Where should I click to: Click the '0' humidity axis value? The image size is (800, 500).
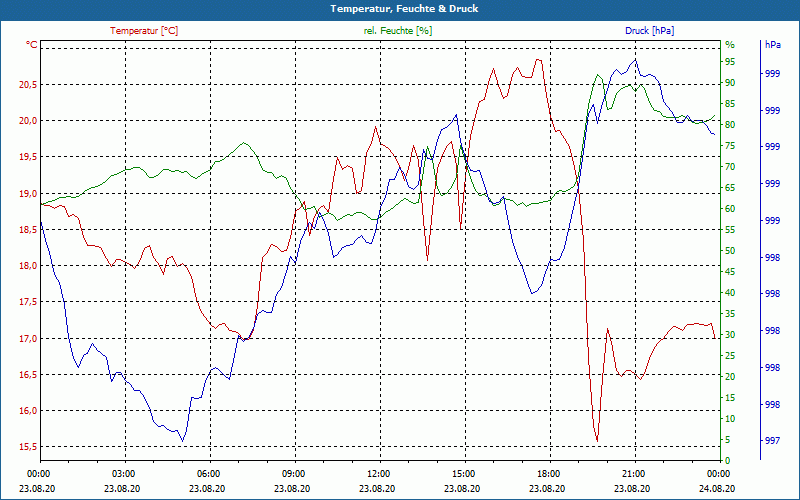pyautogui.click(x=728, y=461)
